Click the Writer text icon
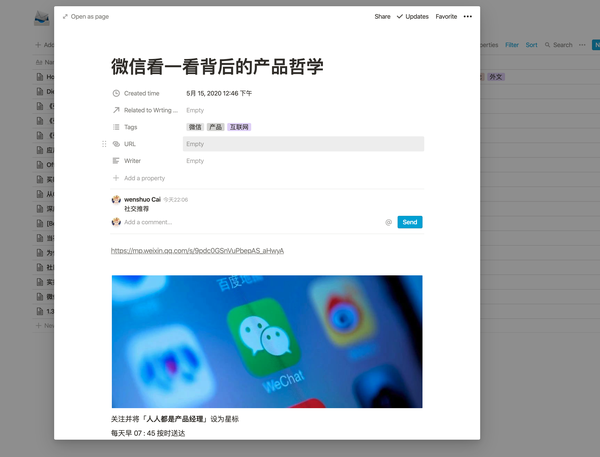This screenshot has width=600, height=457. point(116,161)
